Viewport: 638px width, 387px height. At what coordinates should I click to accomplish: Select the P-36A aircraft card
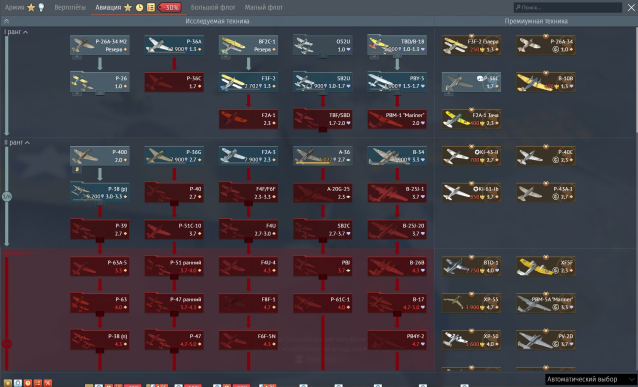174,45
